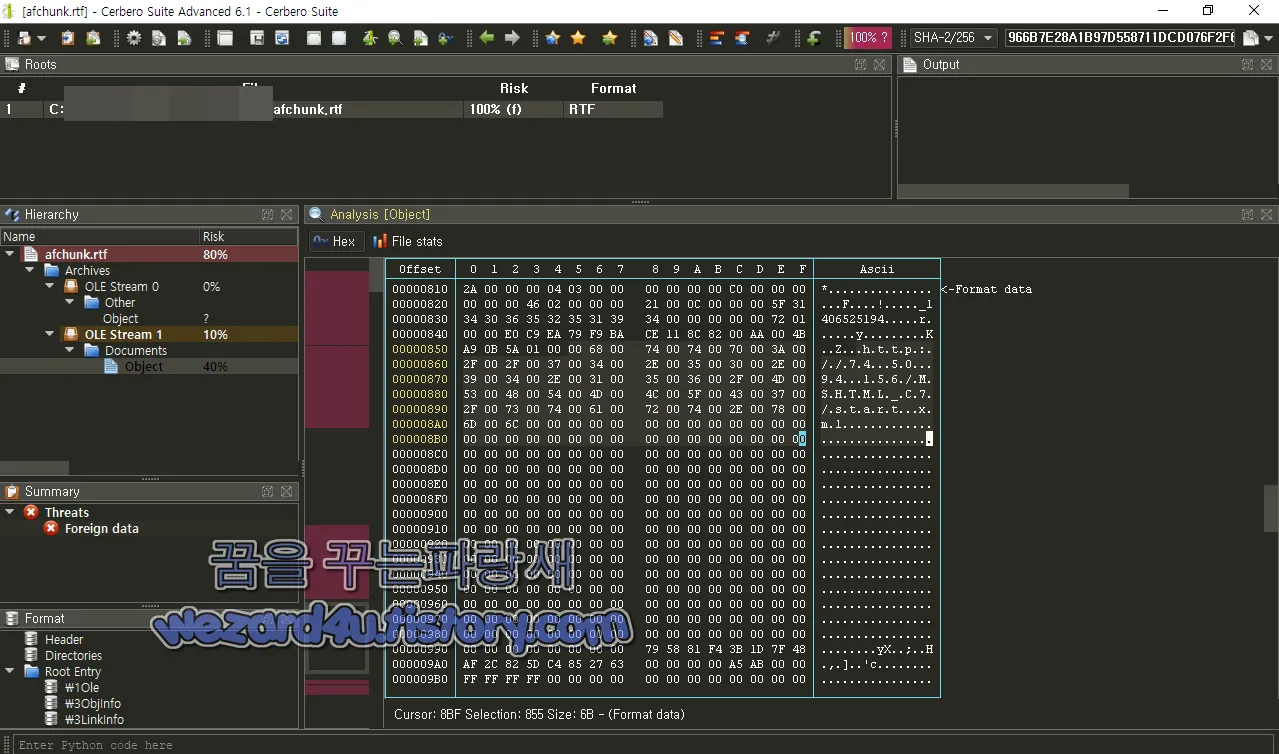Collapse the Root Entry format node

10,671
